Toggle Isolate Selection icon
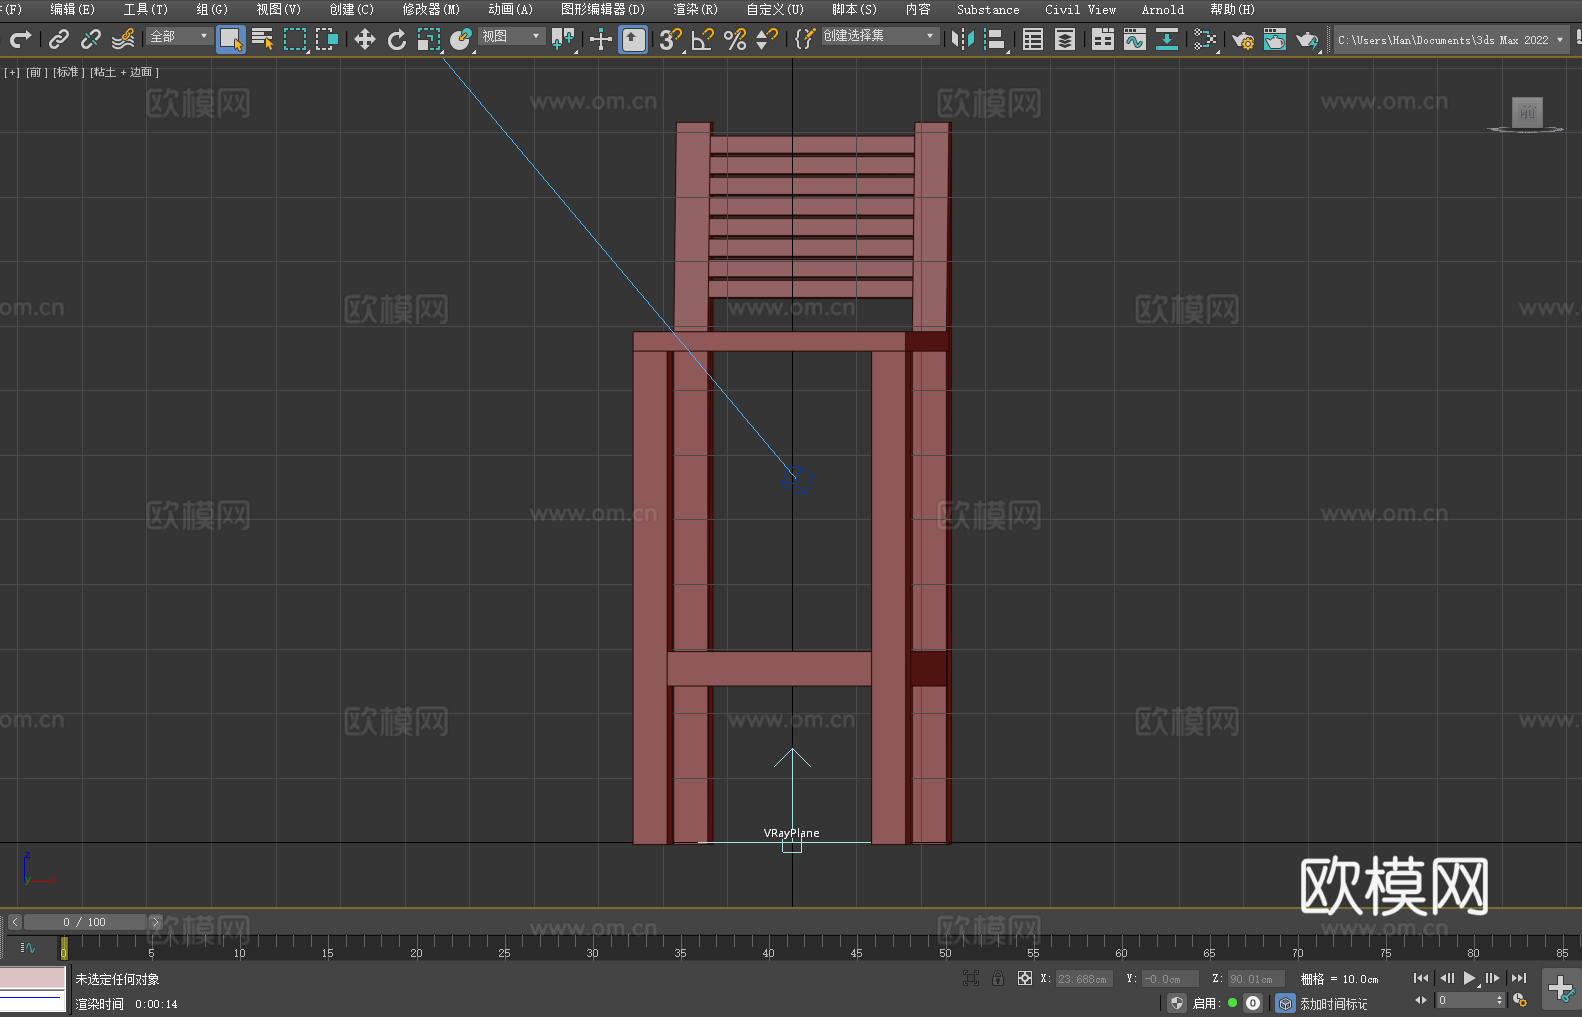Viewport: 1582px width, 1017px height. click(x=971, y=978)
